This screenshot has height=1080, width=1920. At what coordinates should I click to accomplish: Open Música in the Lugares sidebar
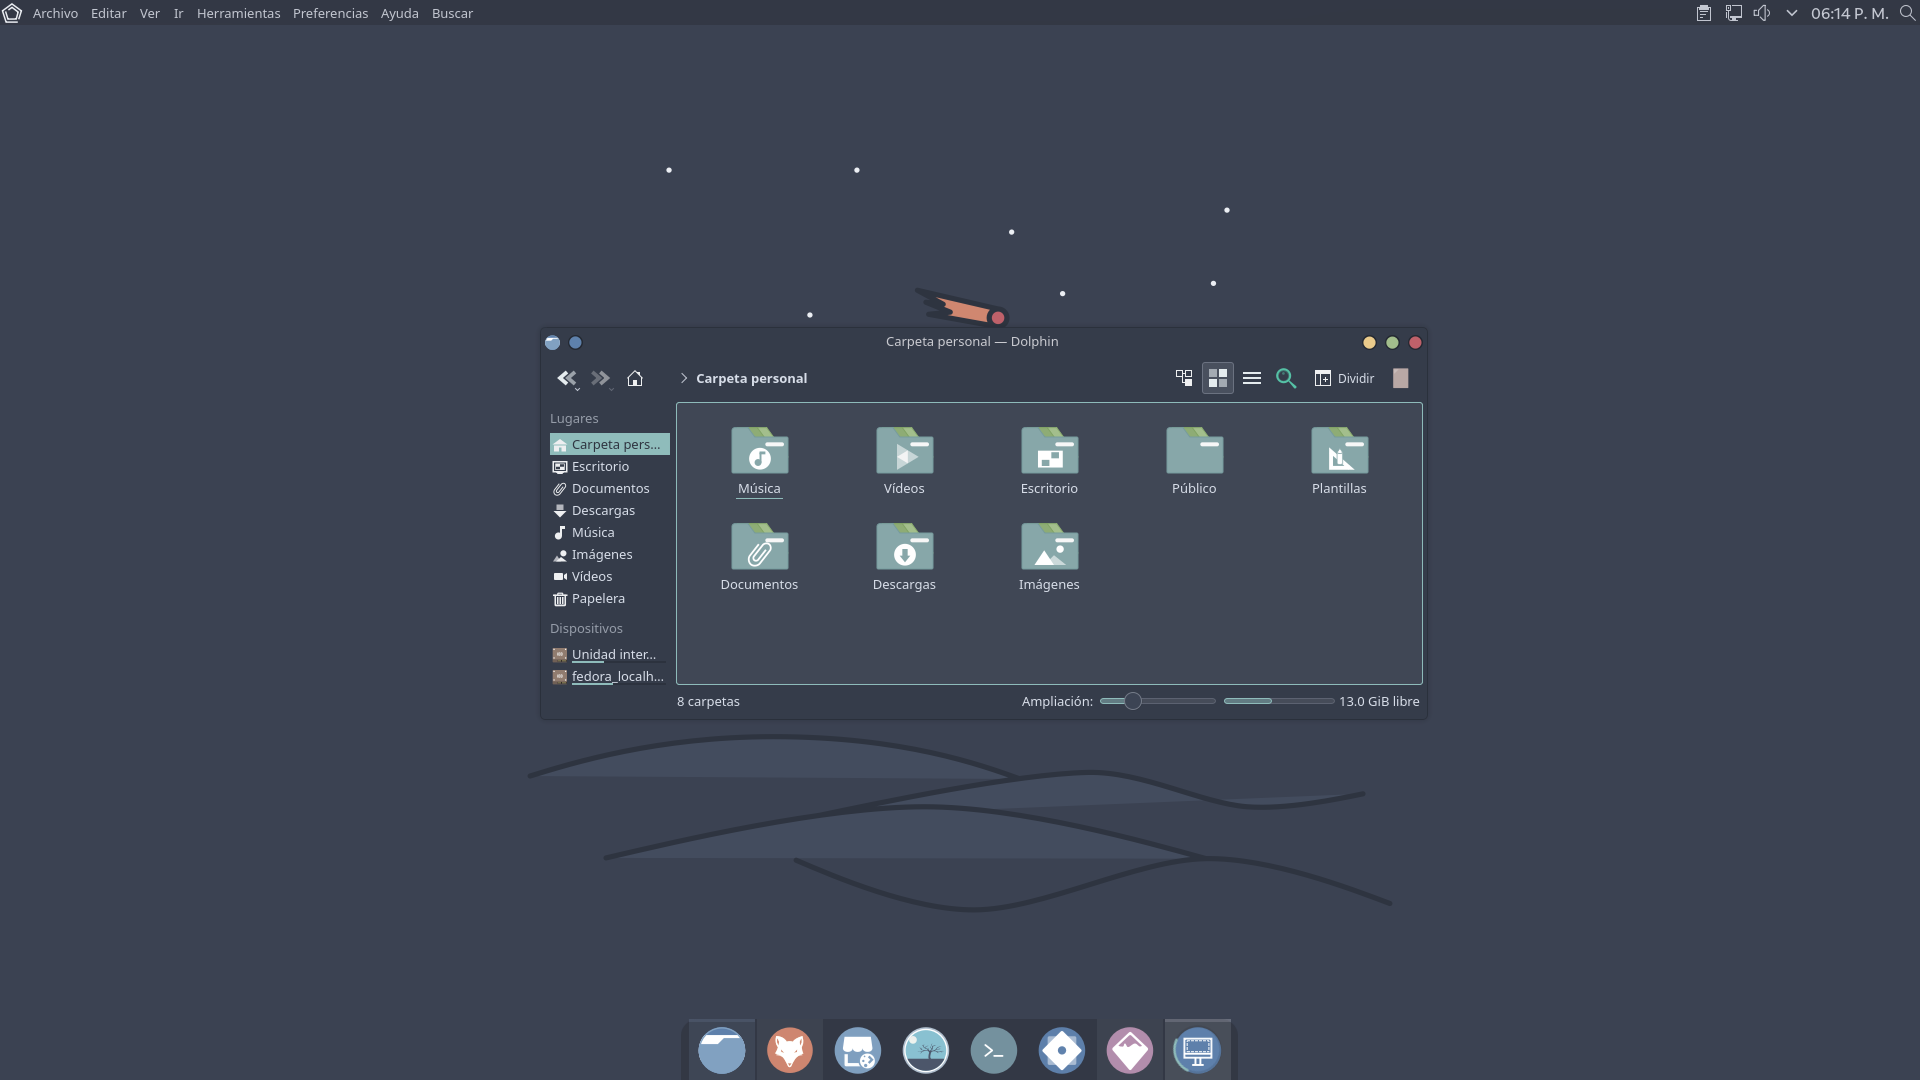click(610, 532)
